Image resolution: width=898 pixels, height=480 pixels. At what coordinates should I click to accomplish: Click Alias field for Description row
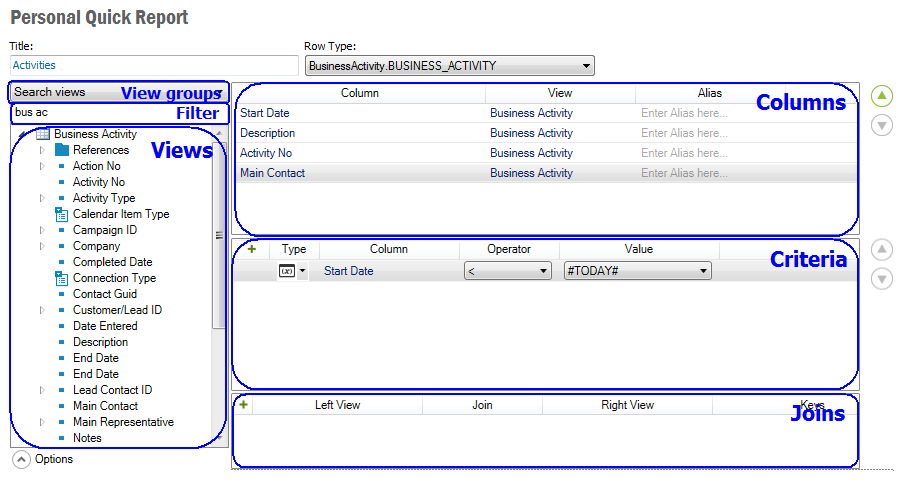pyautogui.click(x=684, y=133)
